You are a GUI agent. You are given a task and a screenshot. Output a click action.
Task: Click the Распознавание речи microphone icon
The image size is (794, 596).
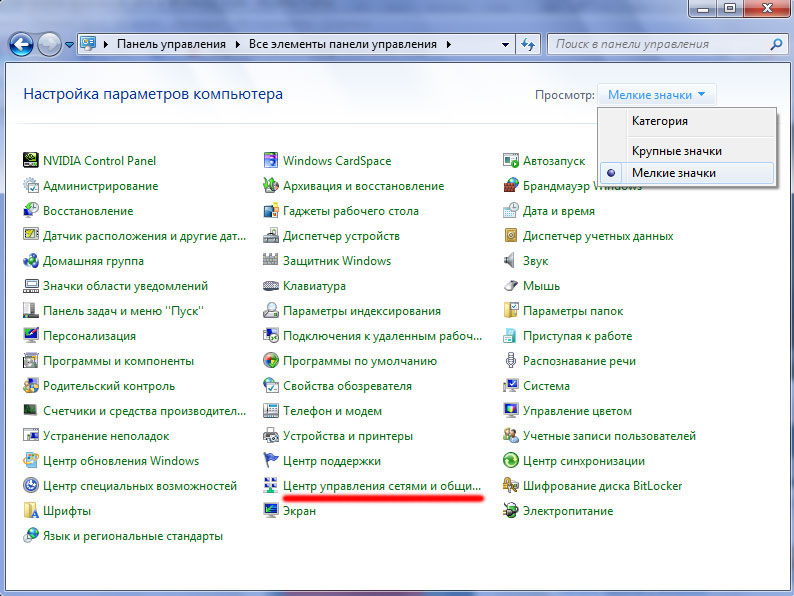[511, 361]
